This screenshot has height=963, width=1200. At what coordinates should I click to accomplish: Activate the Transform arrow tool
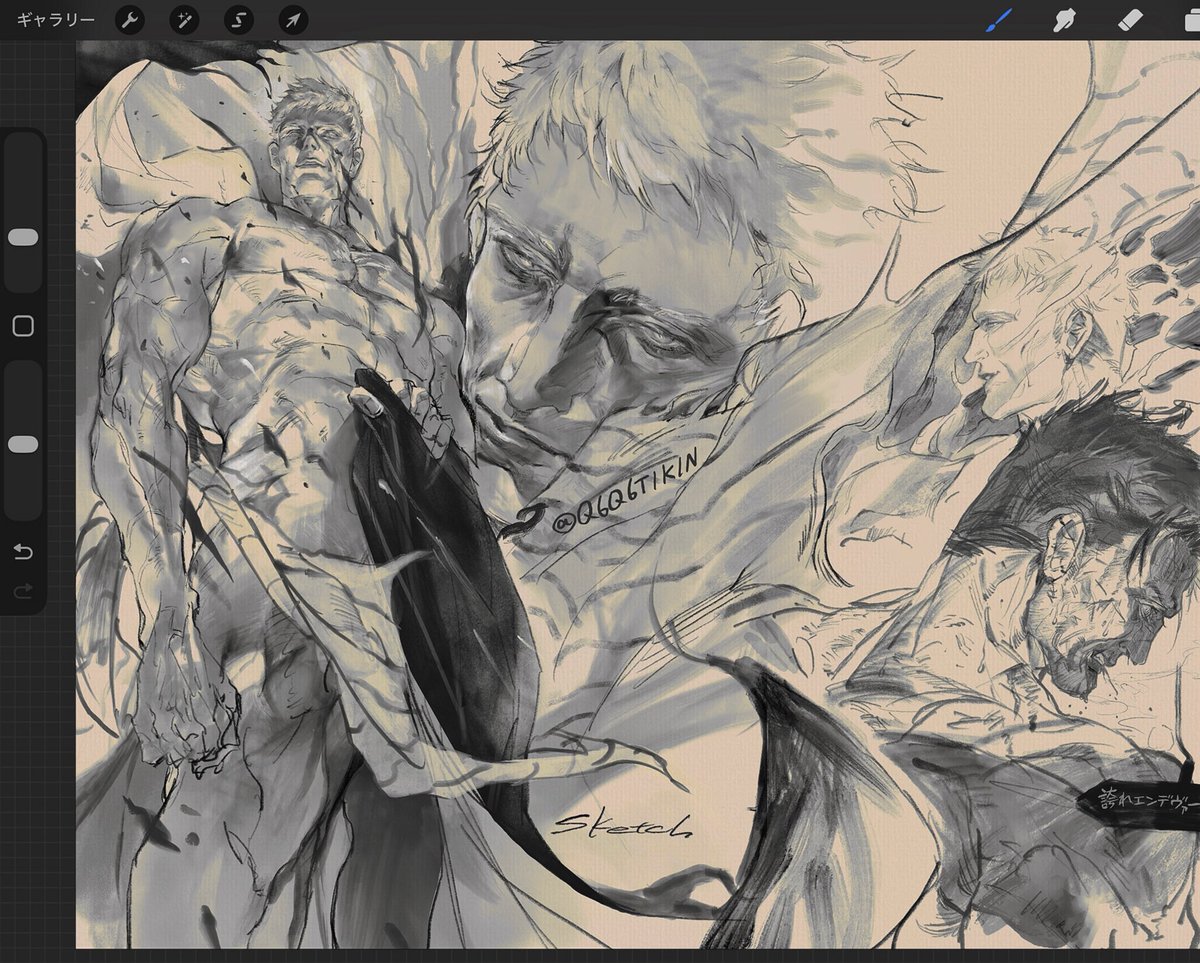(x=293, y=19)
